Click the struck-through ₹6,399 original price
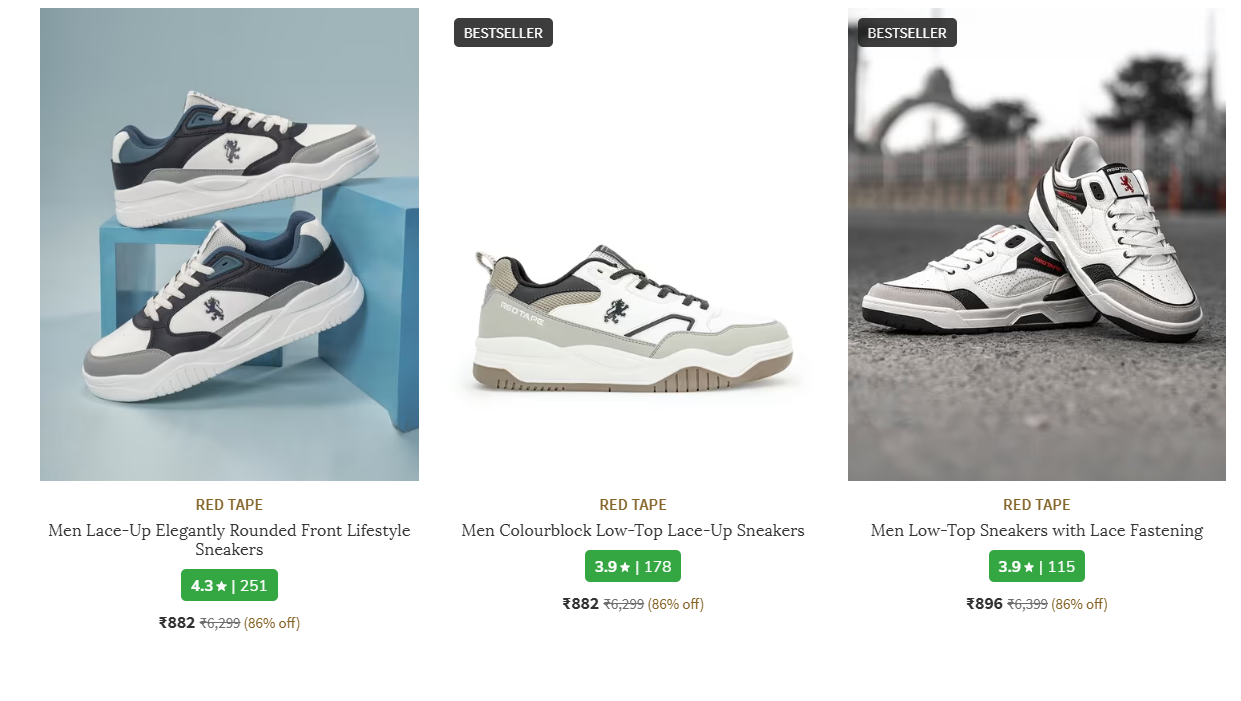Screen dimensions: 1241x701 pyautogui.click(x=1027, y=604)
